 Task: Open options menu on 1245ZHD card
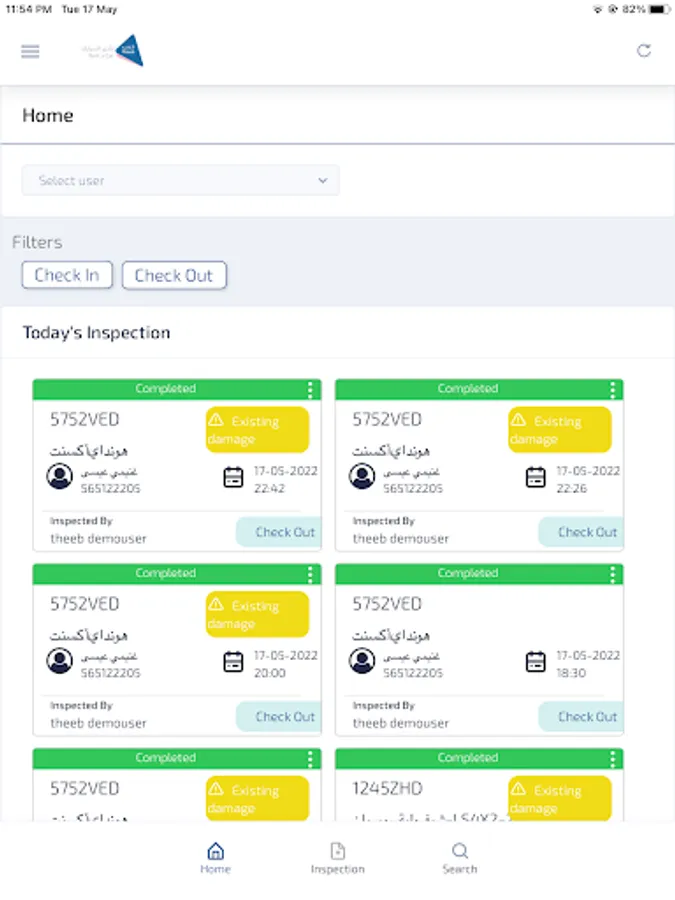click(612, 759)
